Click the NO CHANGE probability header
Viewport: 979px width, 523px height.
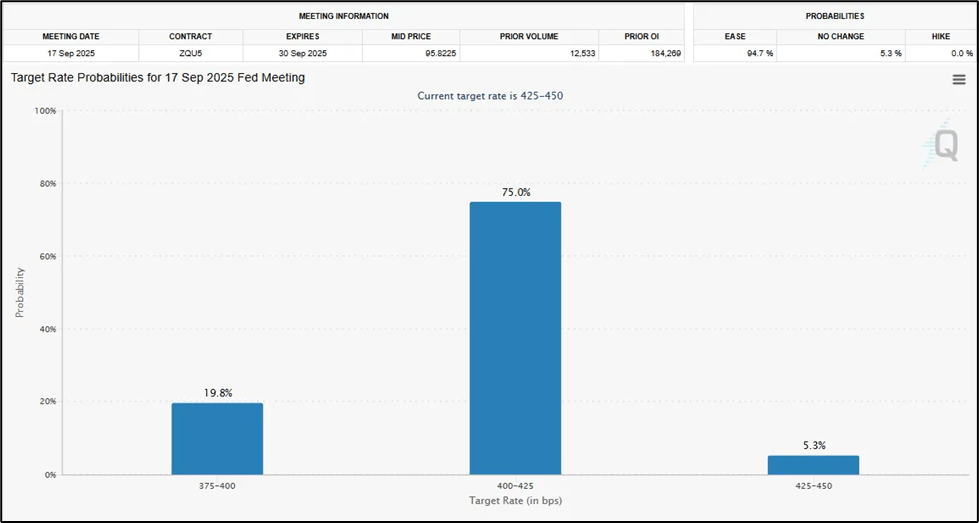pyautogui.click(x=841, y=37)
